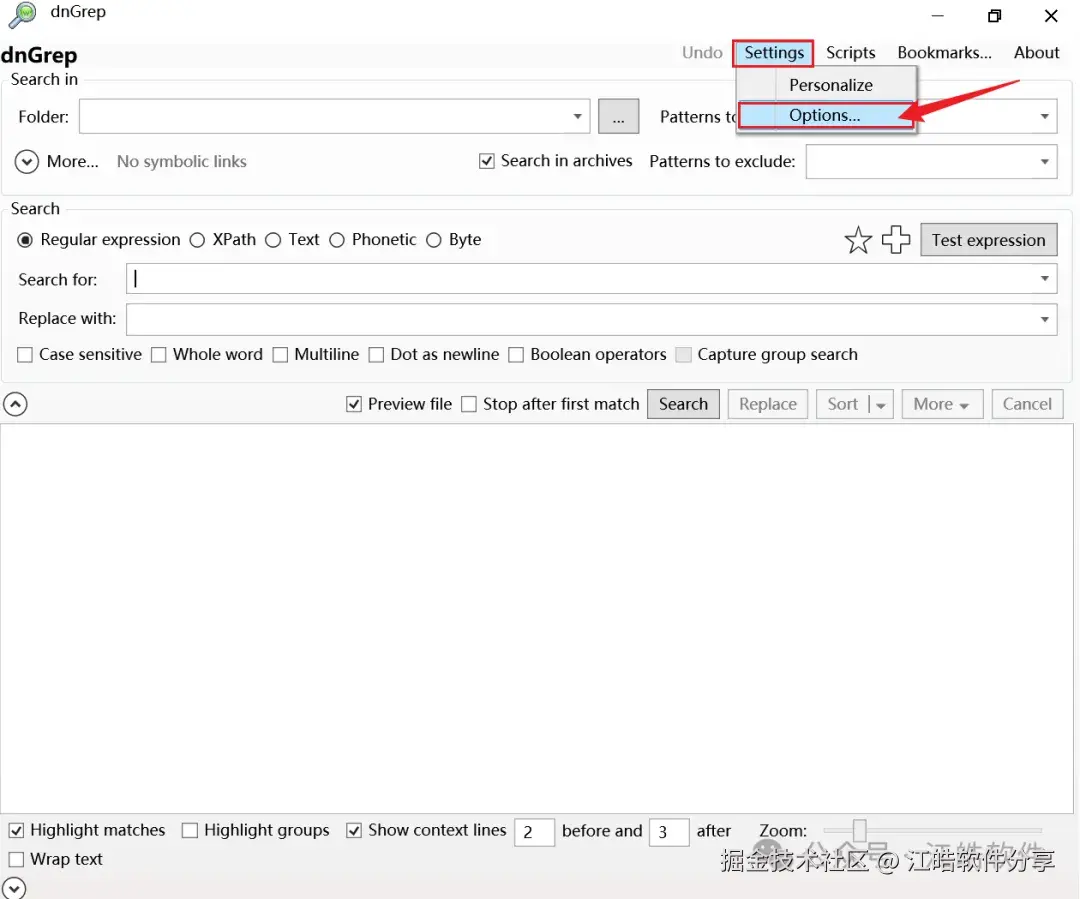Screen dimensions: 1080x899
Task: Click the Undo menu item
Action: click(x=702, y=53)
